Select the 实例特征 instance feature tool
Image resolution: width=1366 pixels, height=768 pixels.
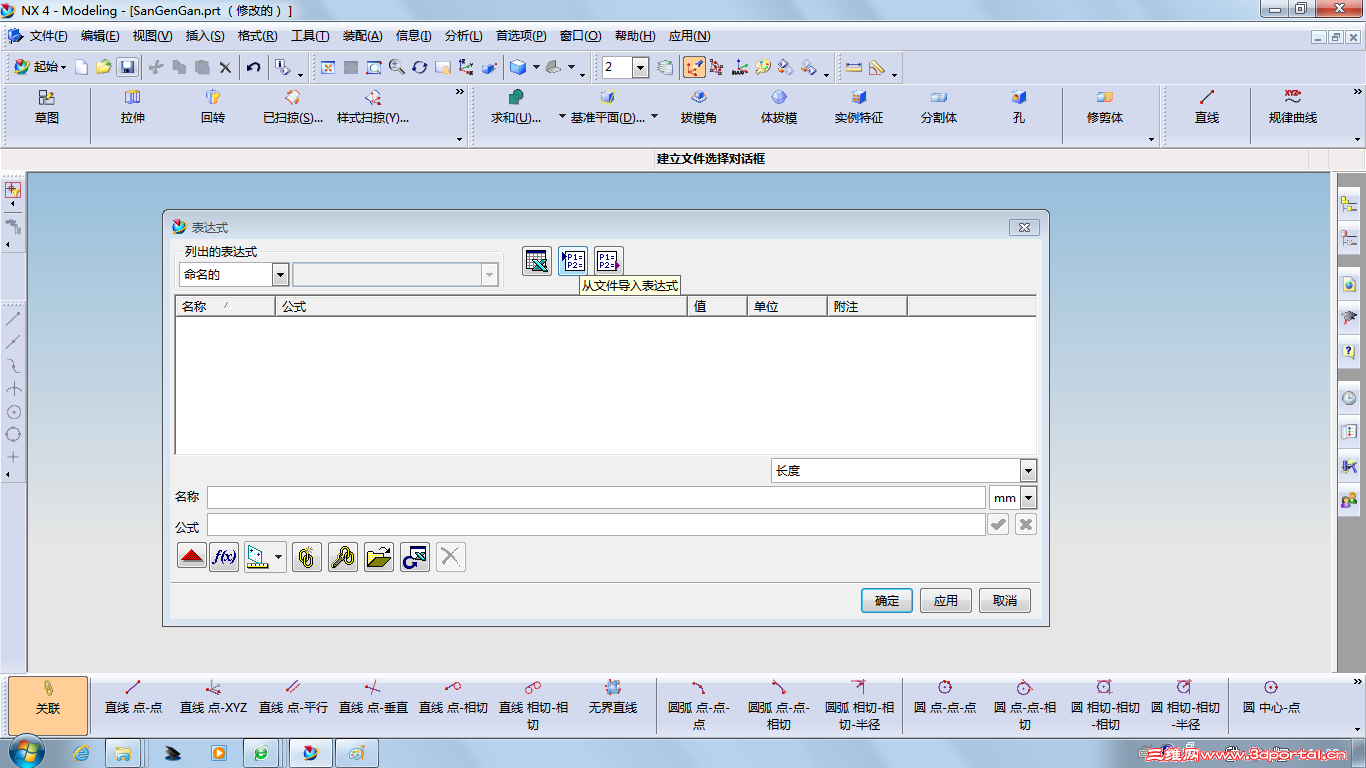pos(859,107)
